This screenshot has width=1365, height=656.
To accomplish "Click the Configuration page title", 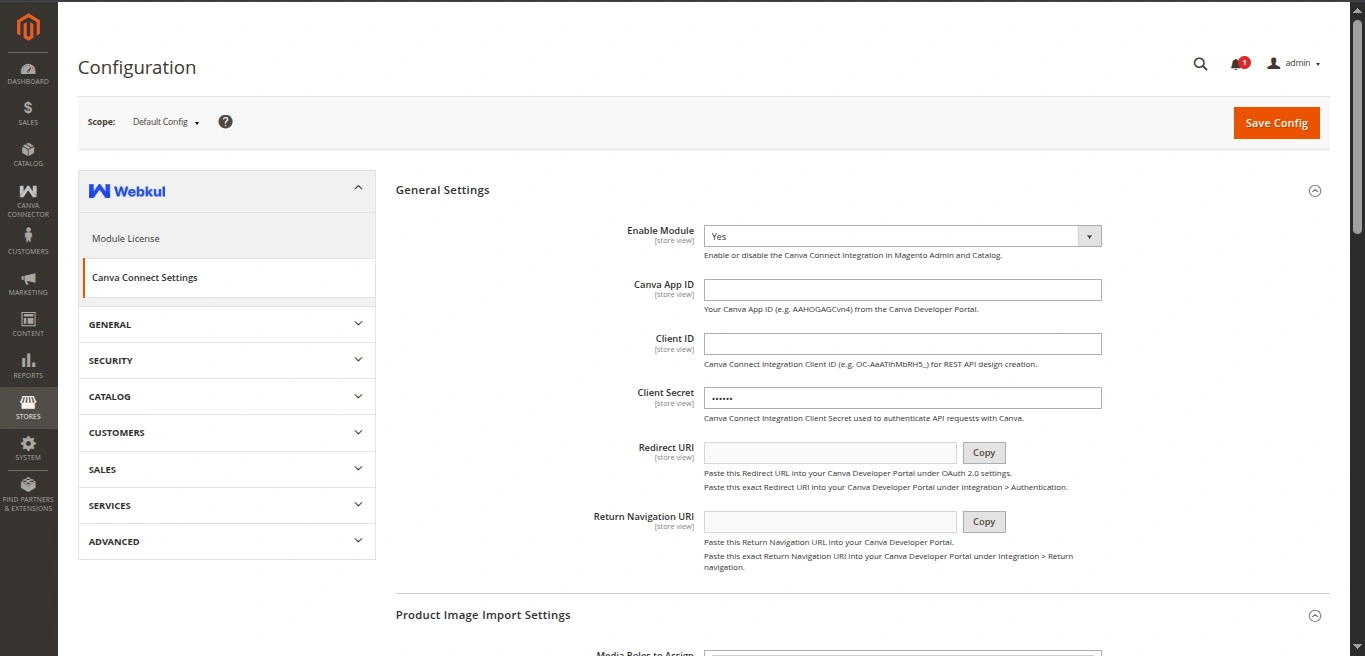I will 137,68.
